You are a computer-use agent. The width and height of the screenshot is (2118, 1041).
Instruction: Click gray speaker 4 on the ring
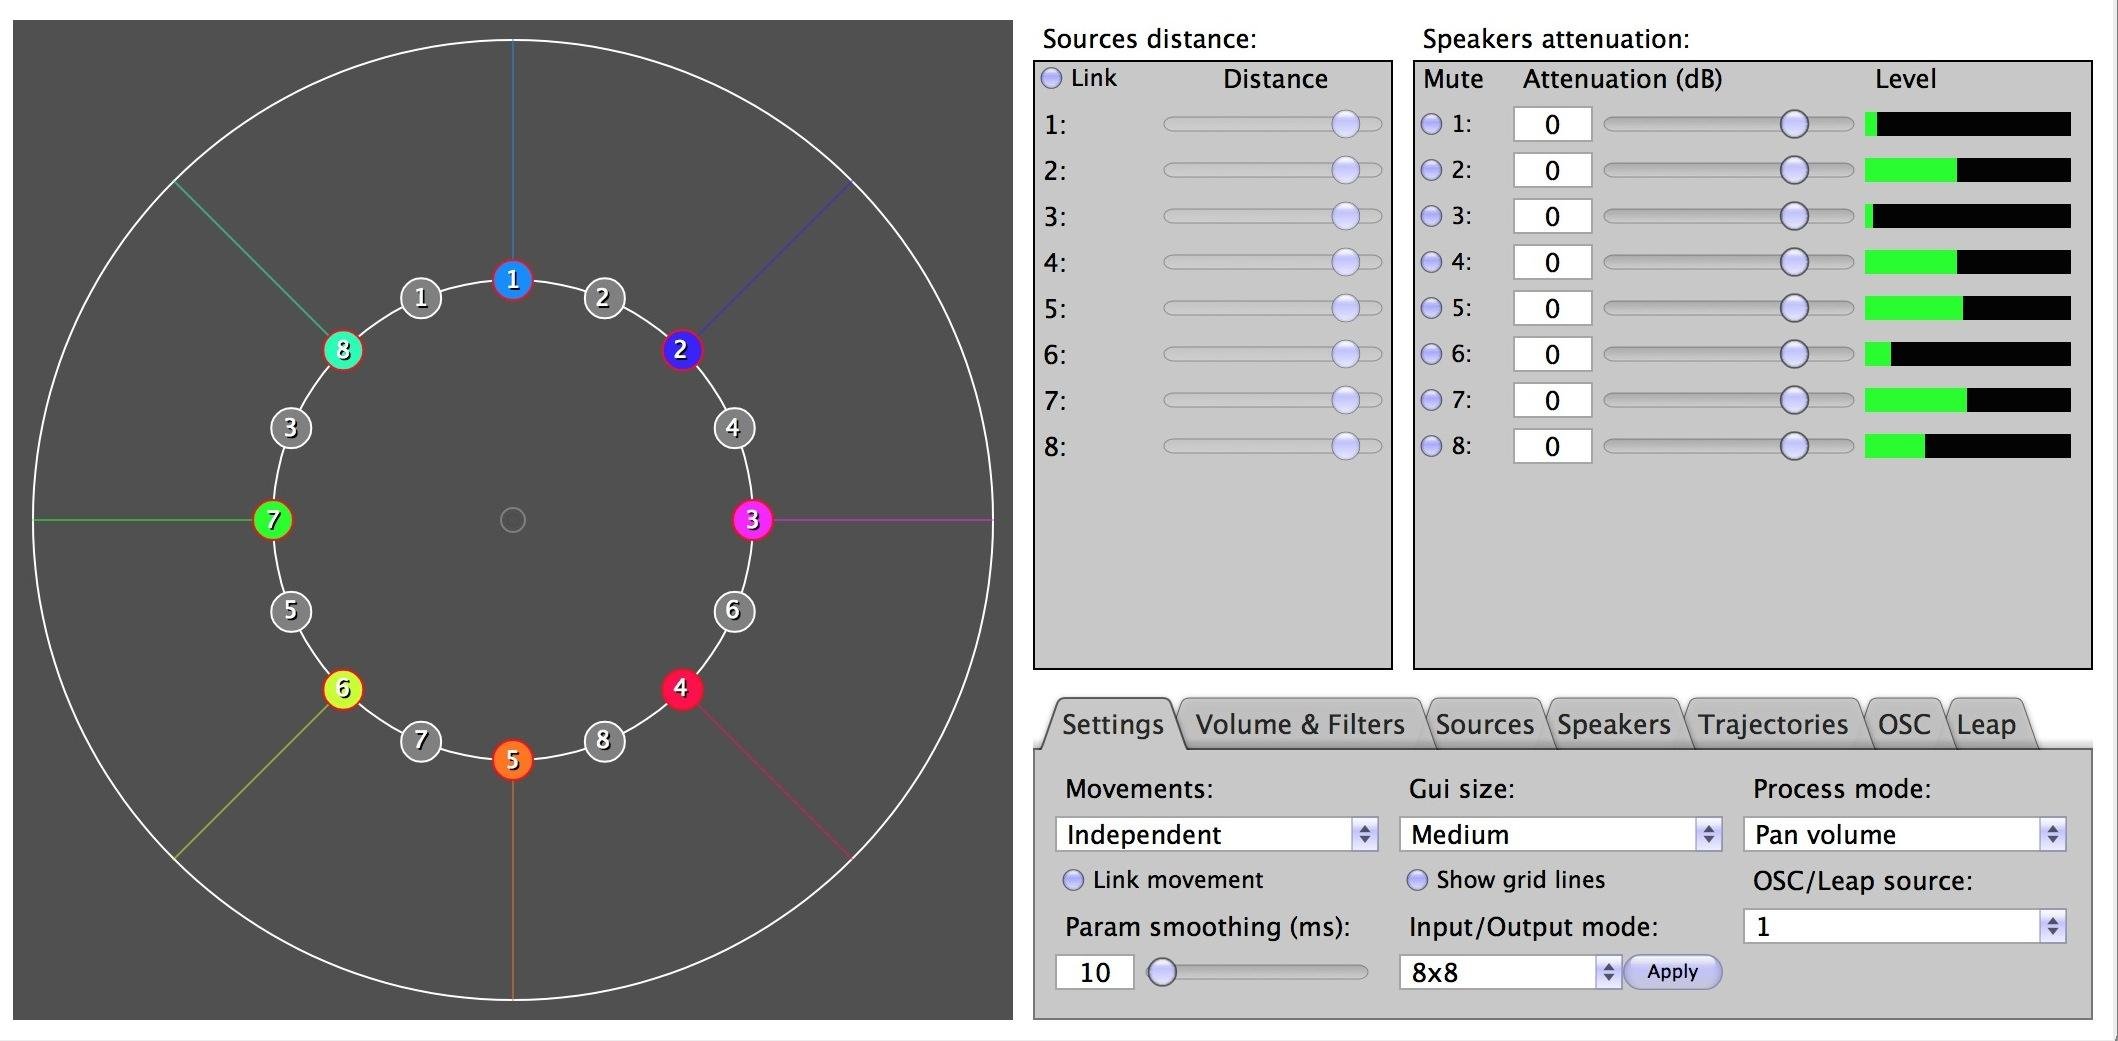pyautogui.click(x=733, y=428)
